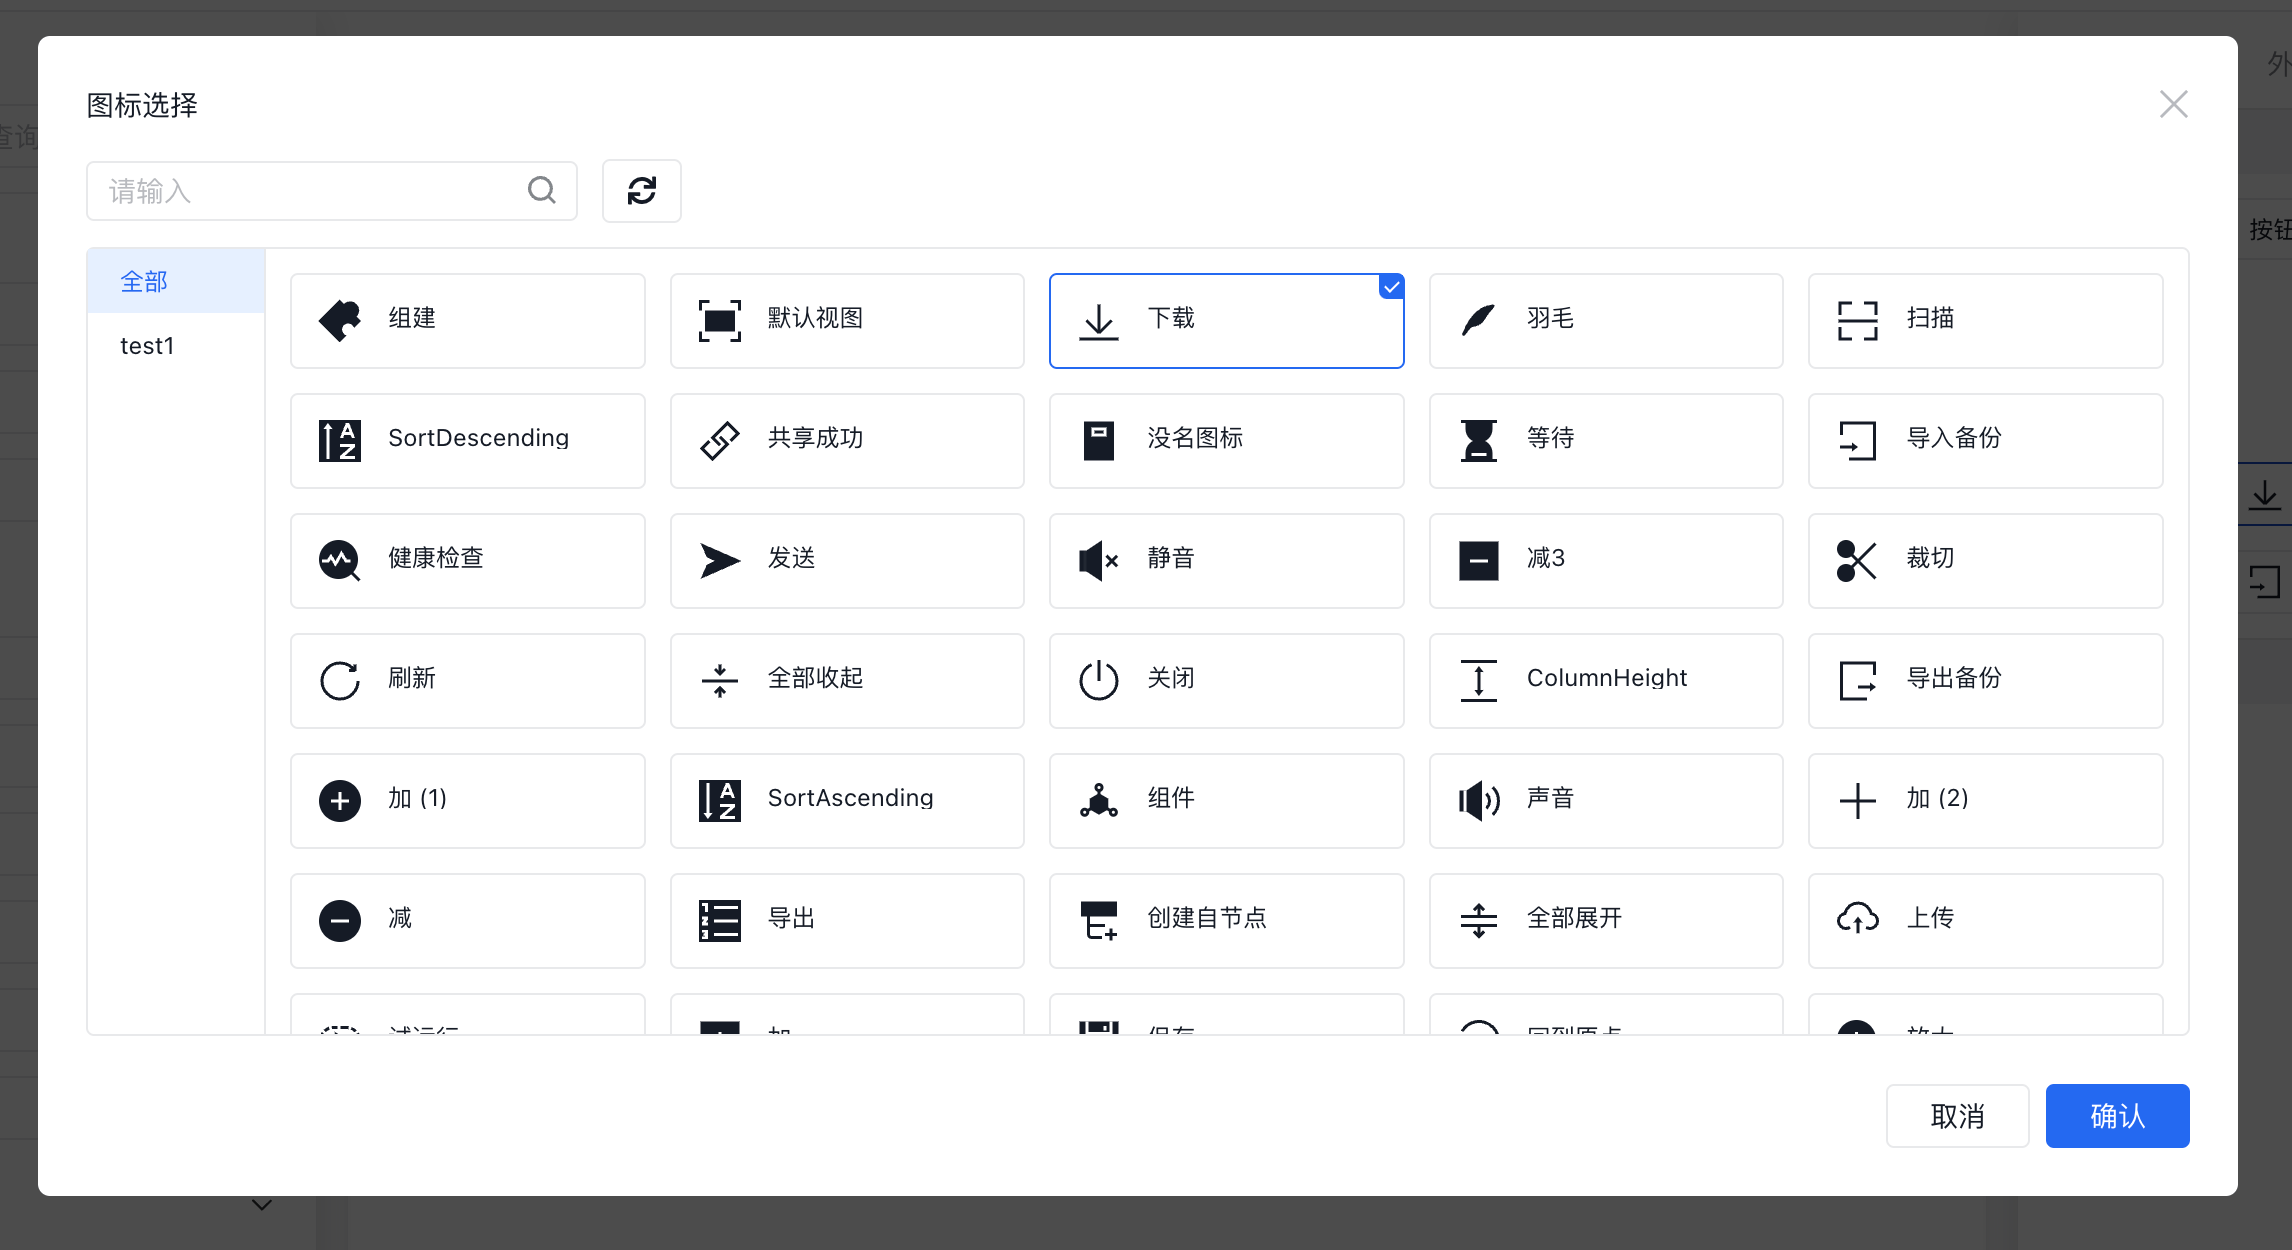This screenshot has height=1250, width=2292.
Task: Select the 等待 hourglass icon
Action: coord(1606,441)
